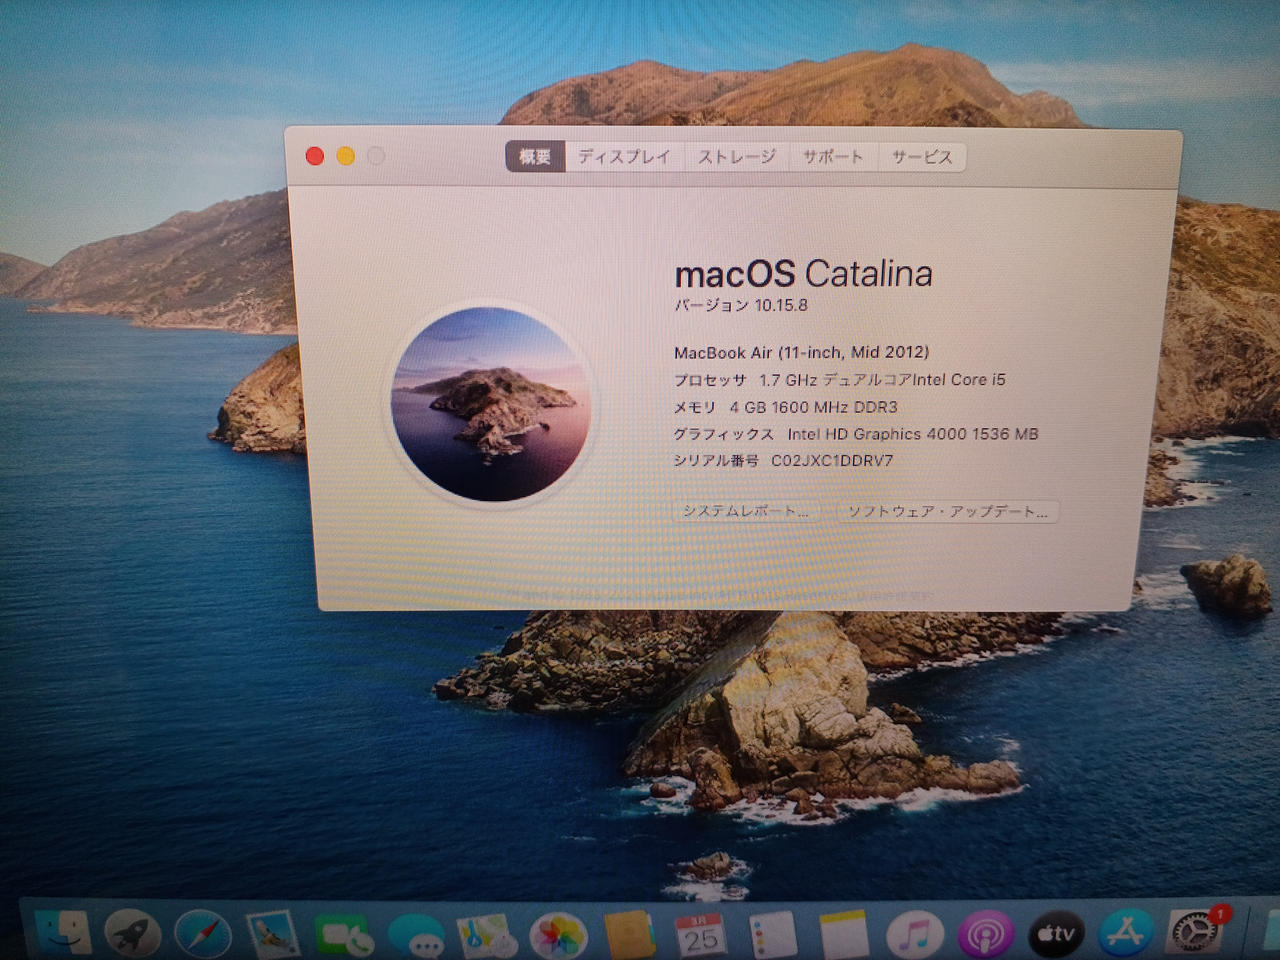Open Finder from the Dock
Image resolution: width=1280 pixels, height=960 pixels.
(62, 932)
